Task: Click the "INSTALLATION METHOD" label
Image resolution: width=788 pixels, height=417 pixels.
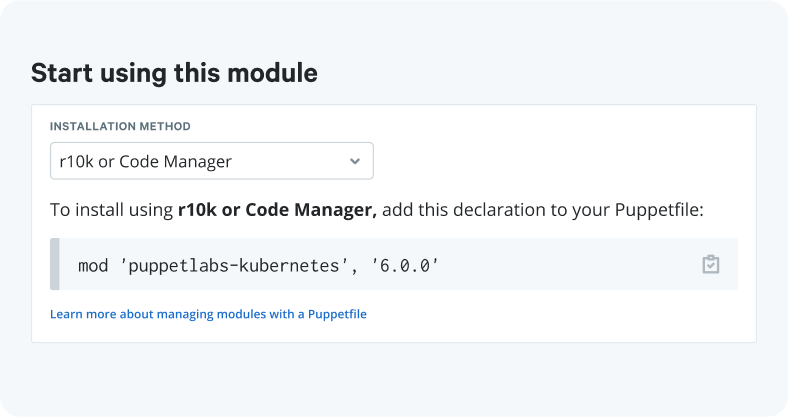Action: (120, 127)
